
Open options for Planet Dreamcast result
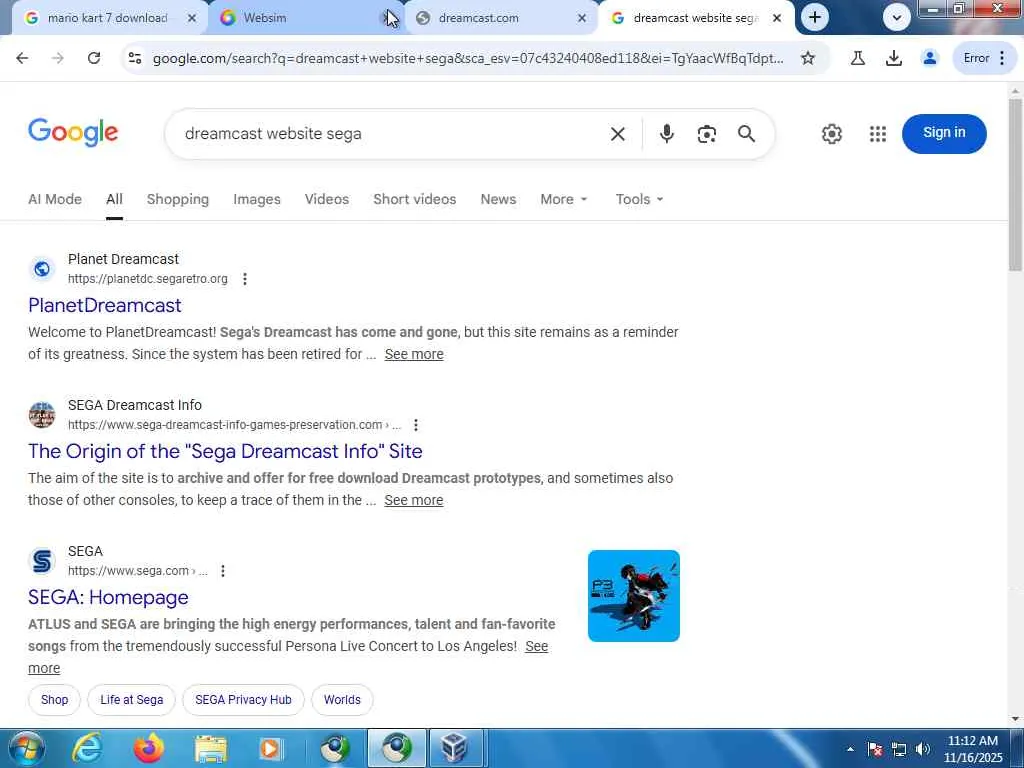(x=245, y=279)
